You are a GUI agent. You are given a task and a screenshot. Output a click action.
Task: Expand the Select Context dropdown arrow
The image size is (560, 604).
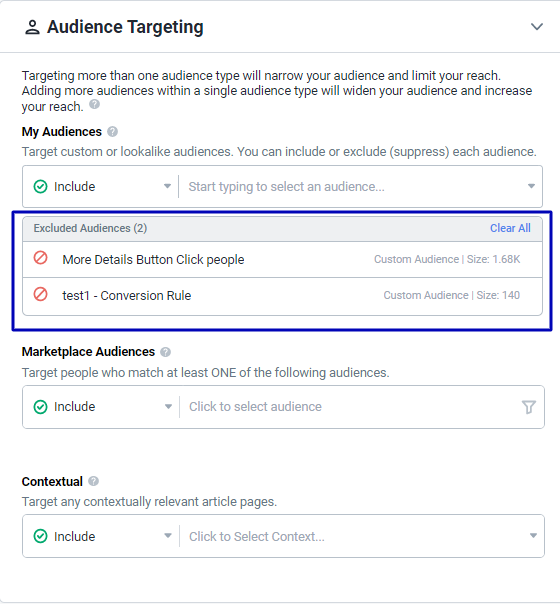tap(533, 536)
